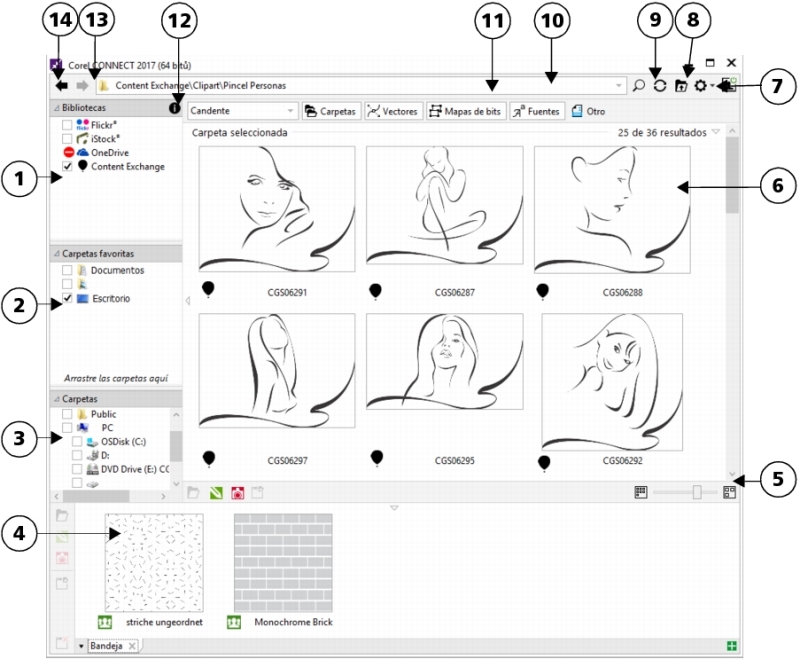Viewport: 800px width, 659px height.
Task: Click the add new tray plus icon
Action: point(734,647)
